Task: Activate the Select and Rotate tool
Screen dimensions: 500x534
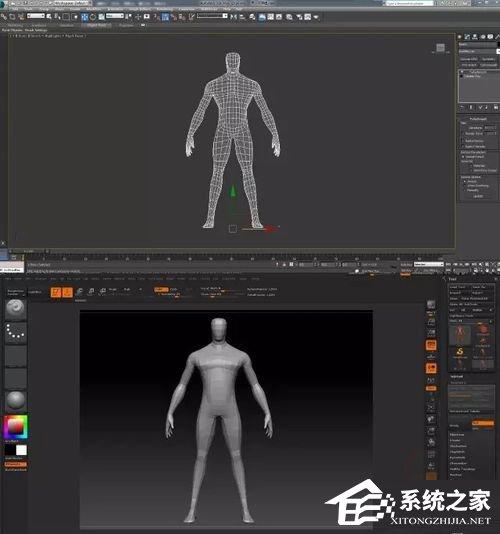Action: click(93, 16)
